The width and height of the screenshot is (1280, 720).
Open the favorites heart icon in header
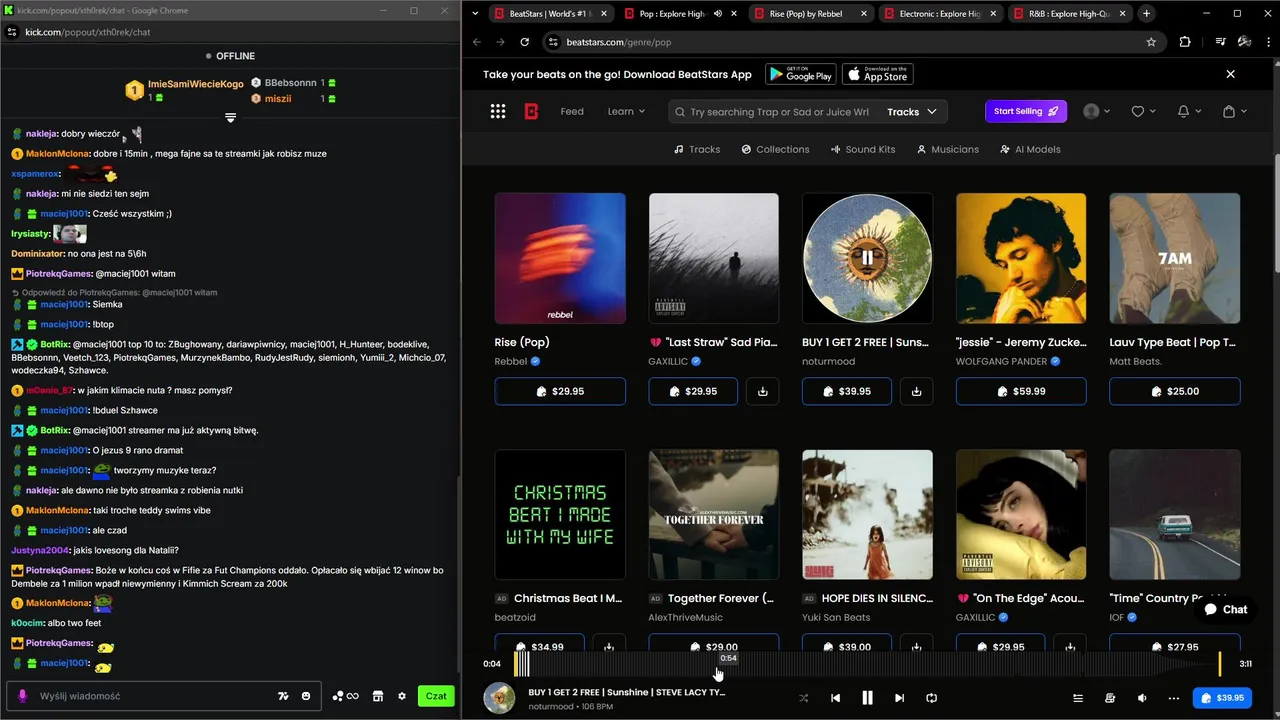tap(1138, 112)
